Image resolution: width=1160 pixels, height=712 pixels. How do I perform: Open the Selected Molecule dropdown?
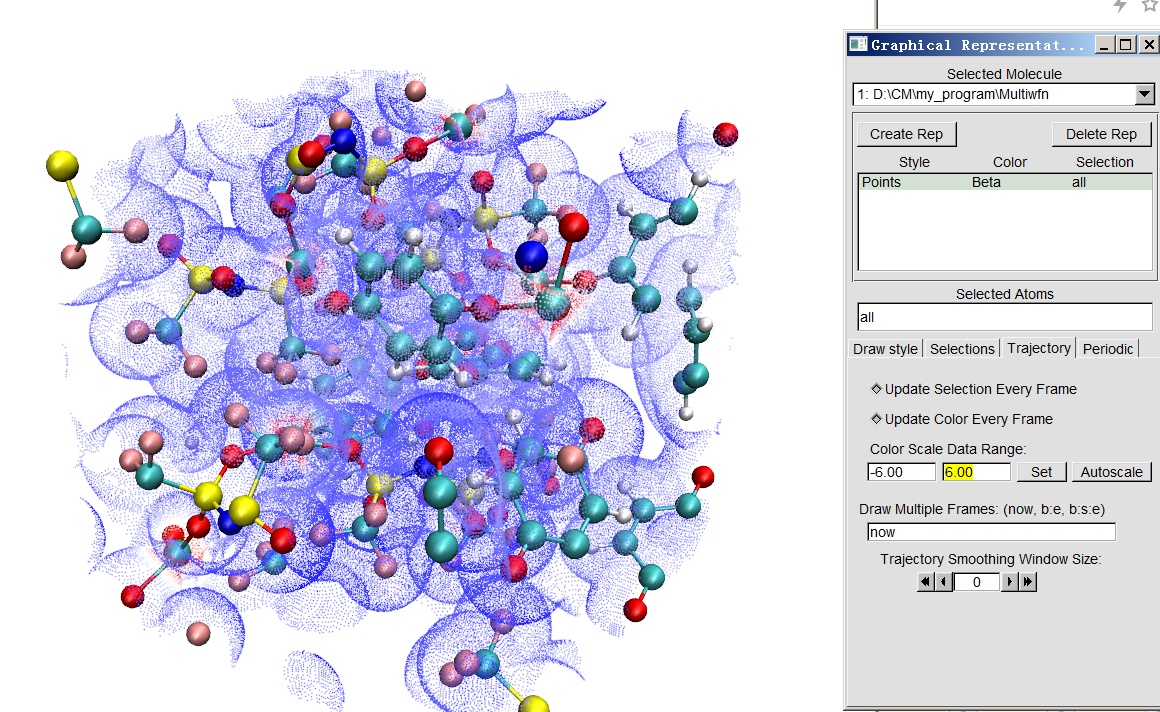pyautogui.click(x=1144, y=94)
